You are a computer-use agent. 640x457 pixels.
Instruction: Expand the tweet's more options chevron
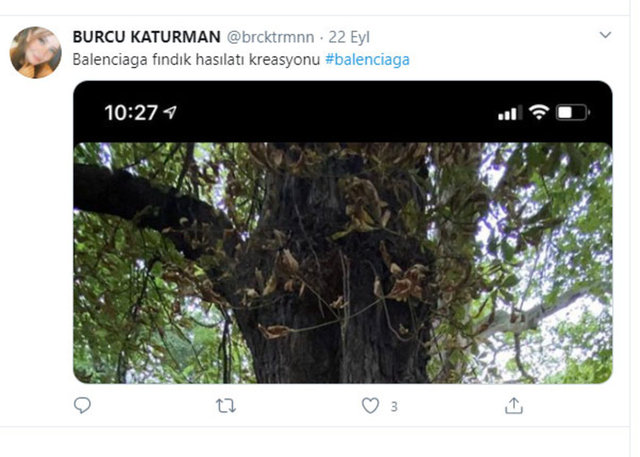(x=604, y=36)
